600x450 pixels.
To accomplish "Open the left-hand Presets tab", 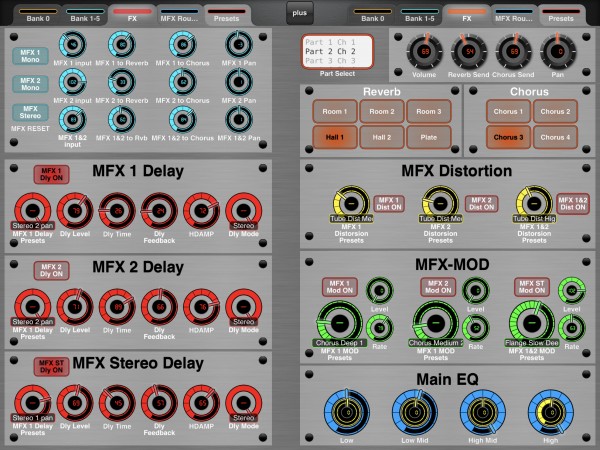I will click(x=227, y=15).
